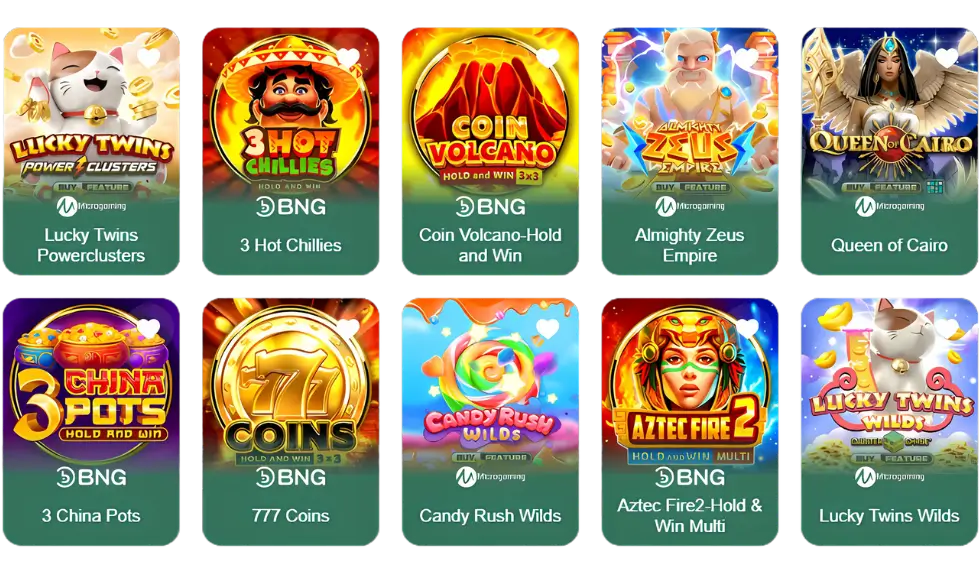Open Queen of Cairo game image
Viewport: 980px width, 580px height.
(x=889, y=111)
